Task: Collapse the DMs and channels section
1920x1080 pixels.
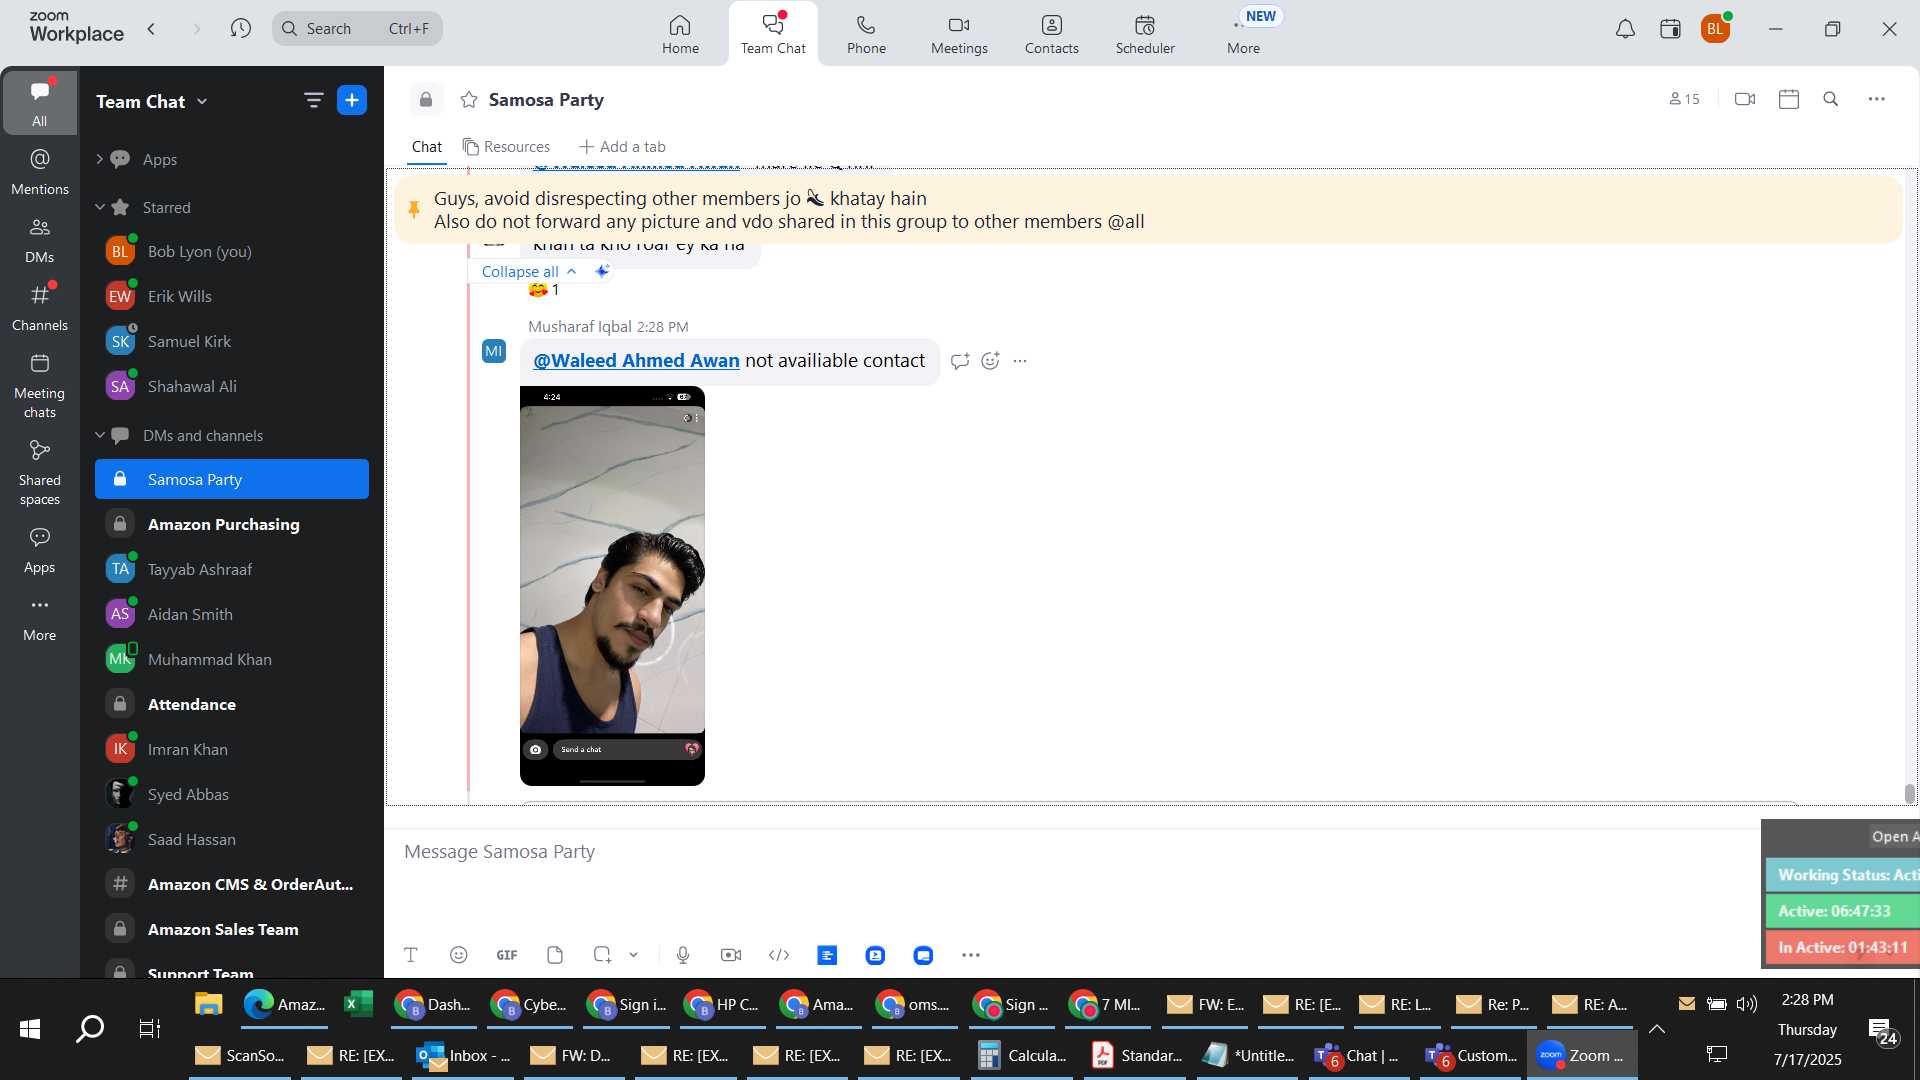Action: [99, 435]
